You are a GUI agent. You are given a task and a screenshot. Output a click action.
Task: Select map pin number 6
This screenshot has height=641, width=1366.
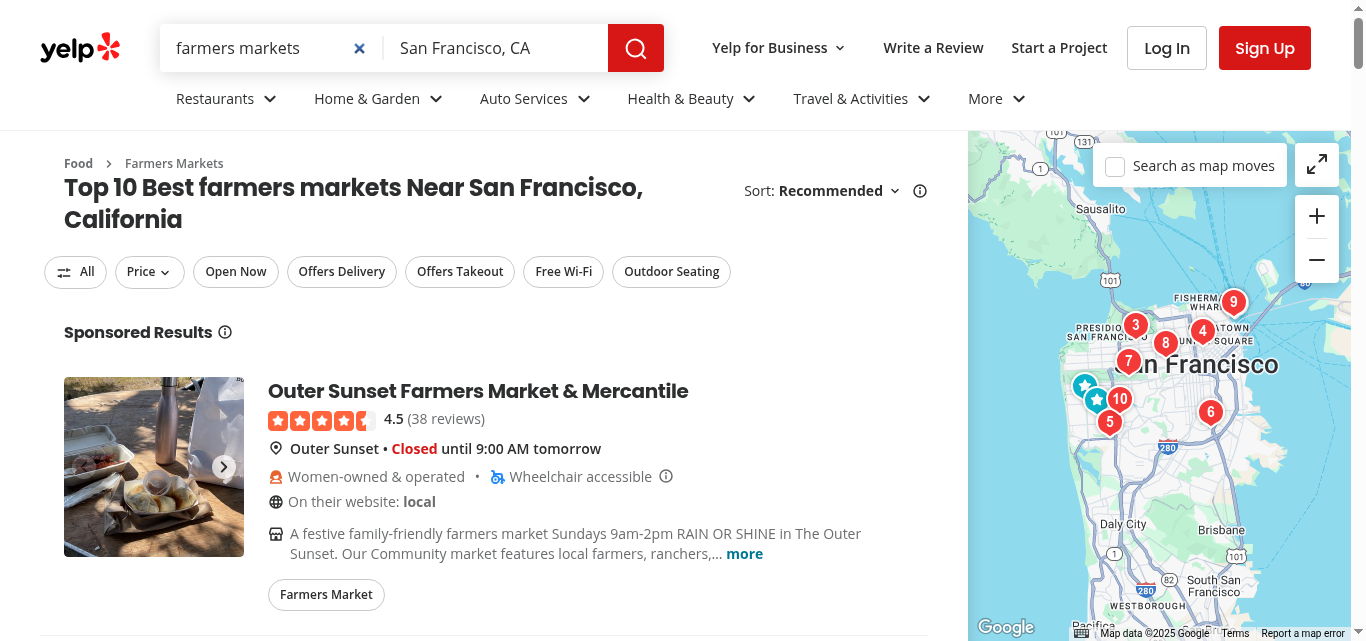click(1210, 413)
